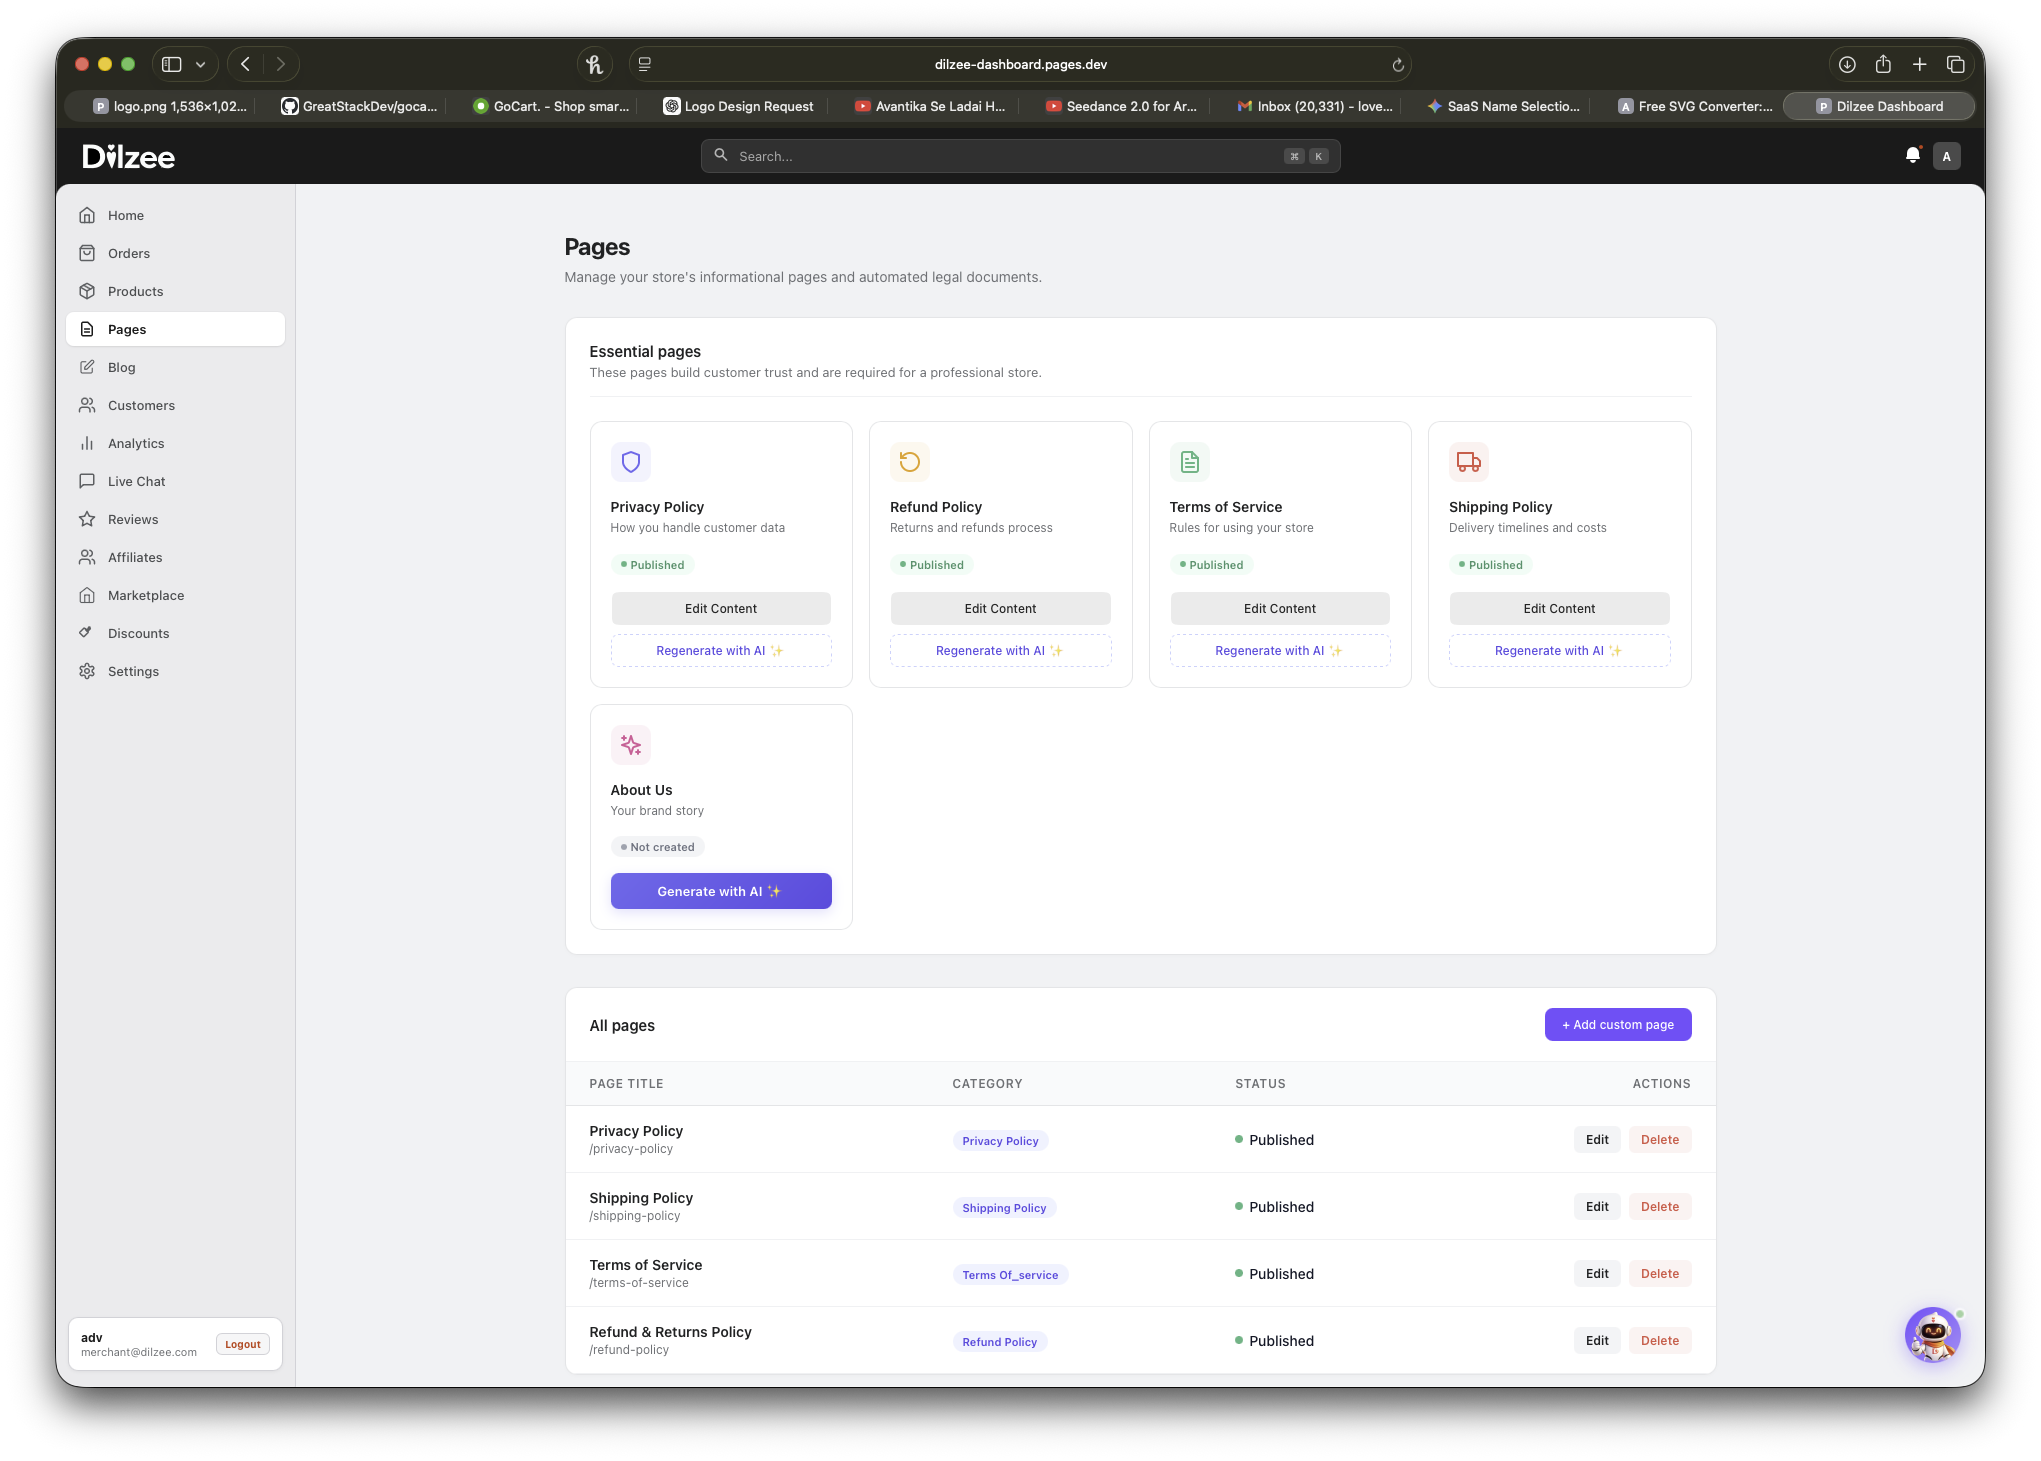The image size is (2041, 1461).
Task: Click the Dilzee logo
Action: click(129, 156)
